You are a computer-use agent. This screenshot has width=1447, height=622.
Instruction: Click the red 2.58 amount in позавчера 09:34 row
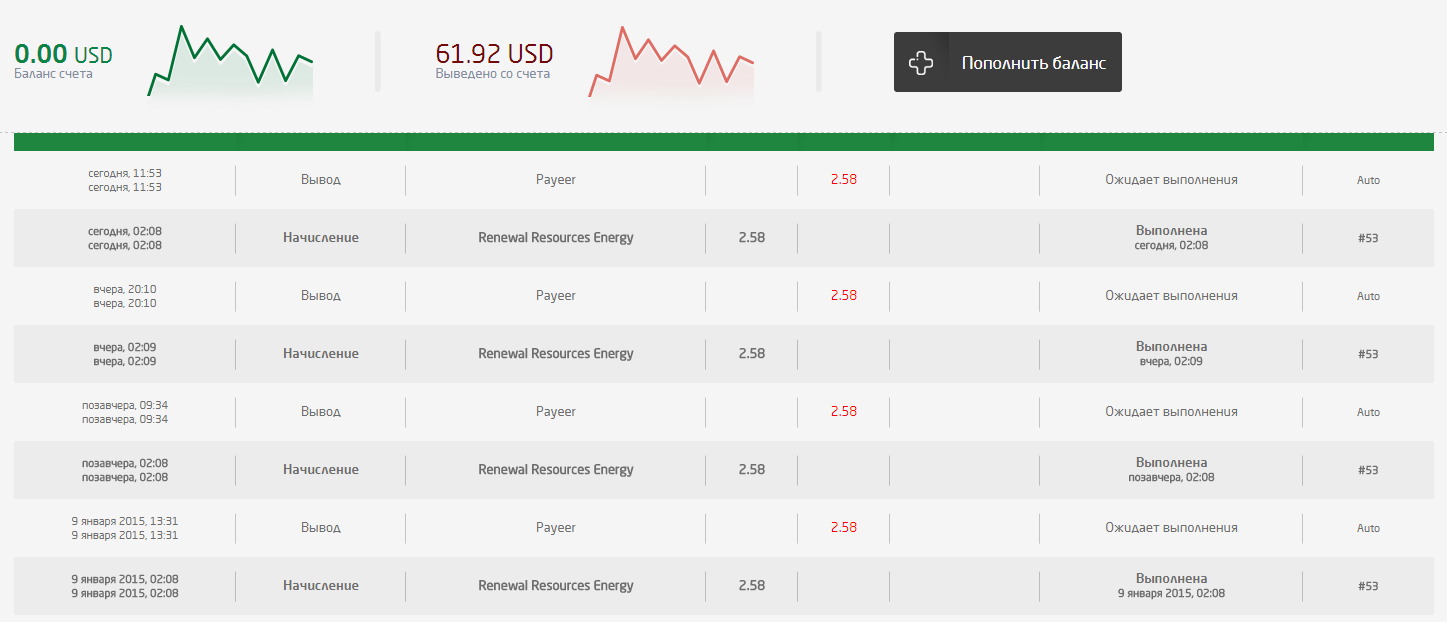(x=843, y=411)
